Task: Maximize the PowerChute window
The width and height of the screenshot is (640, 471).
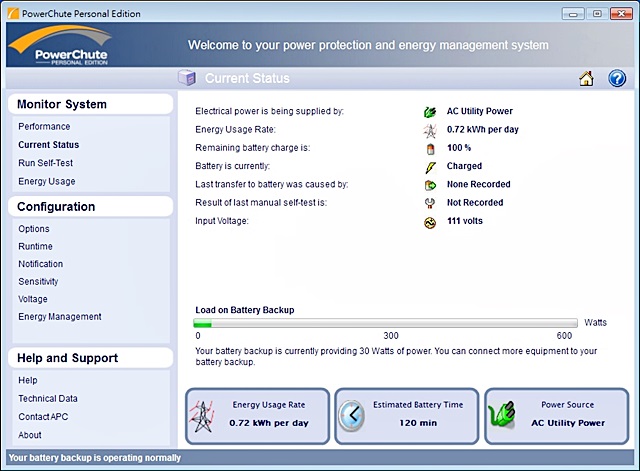Action: [x=597, y=14]
